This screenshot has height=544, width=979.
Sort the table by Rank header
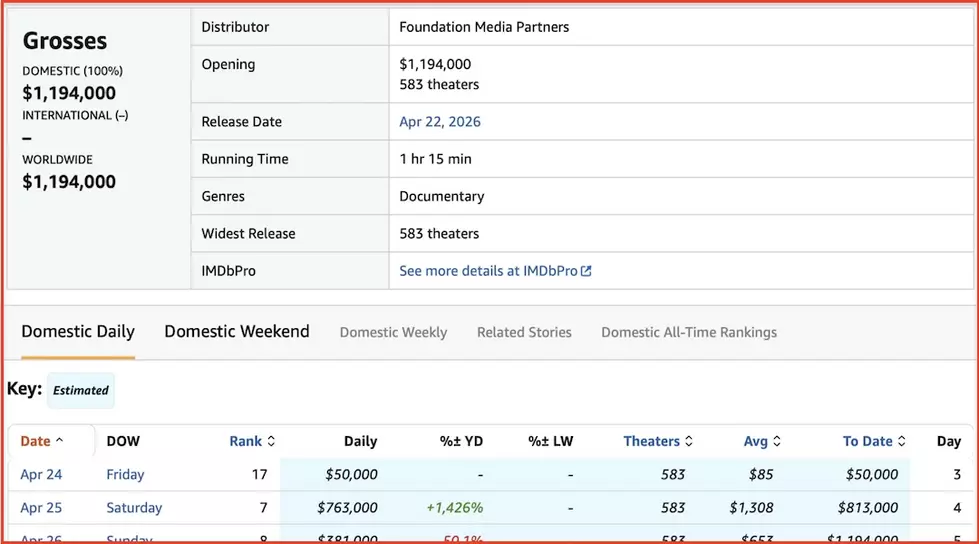(245, 441)
